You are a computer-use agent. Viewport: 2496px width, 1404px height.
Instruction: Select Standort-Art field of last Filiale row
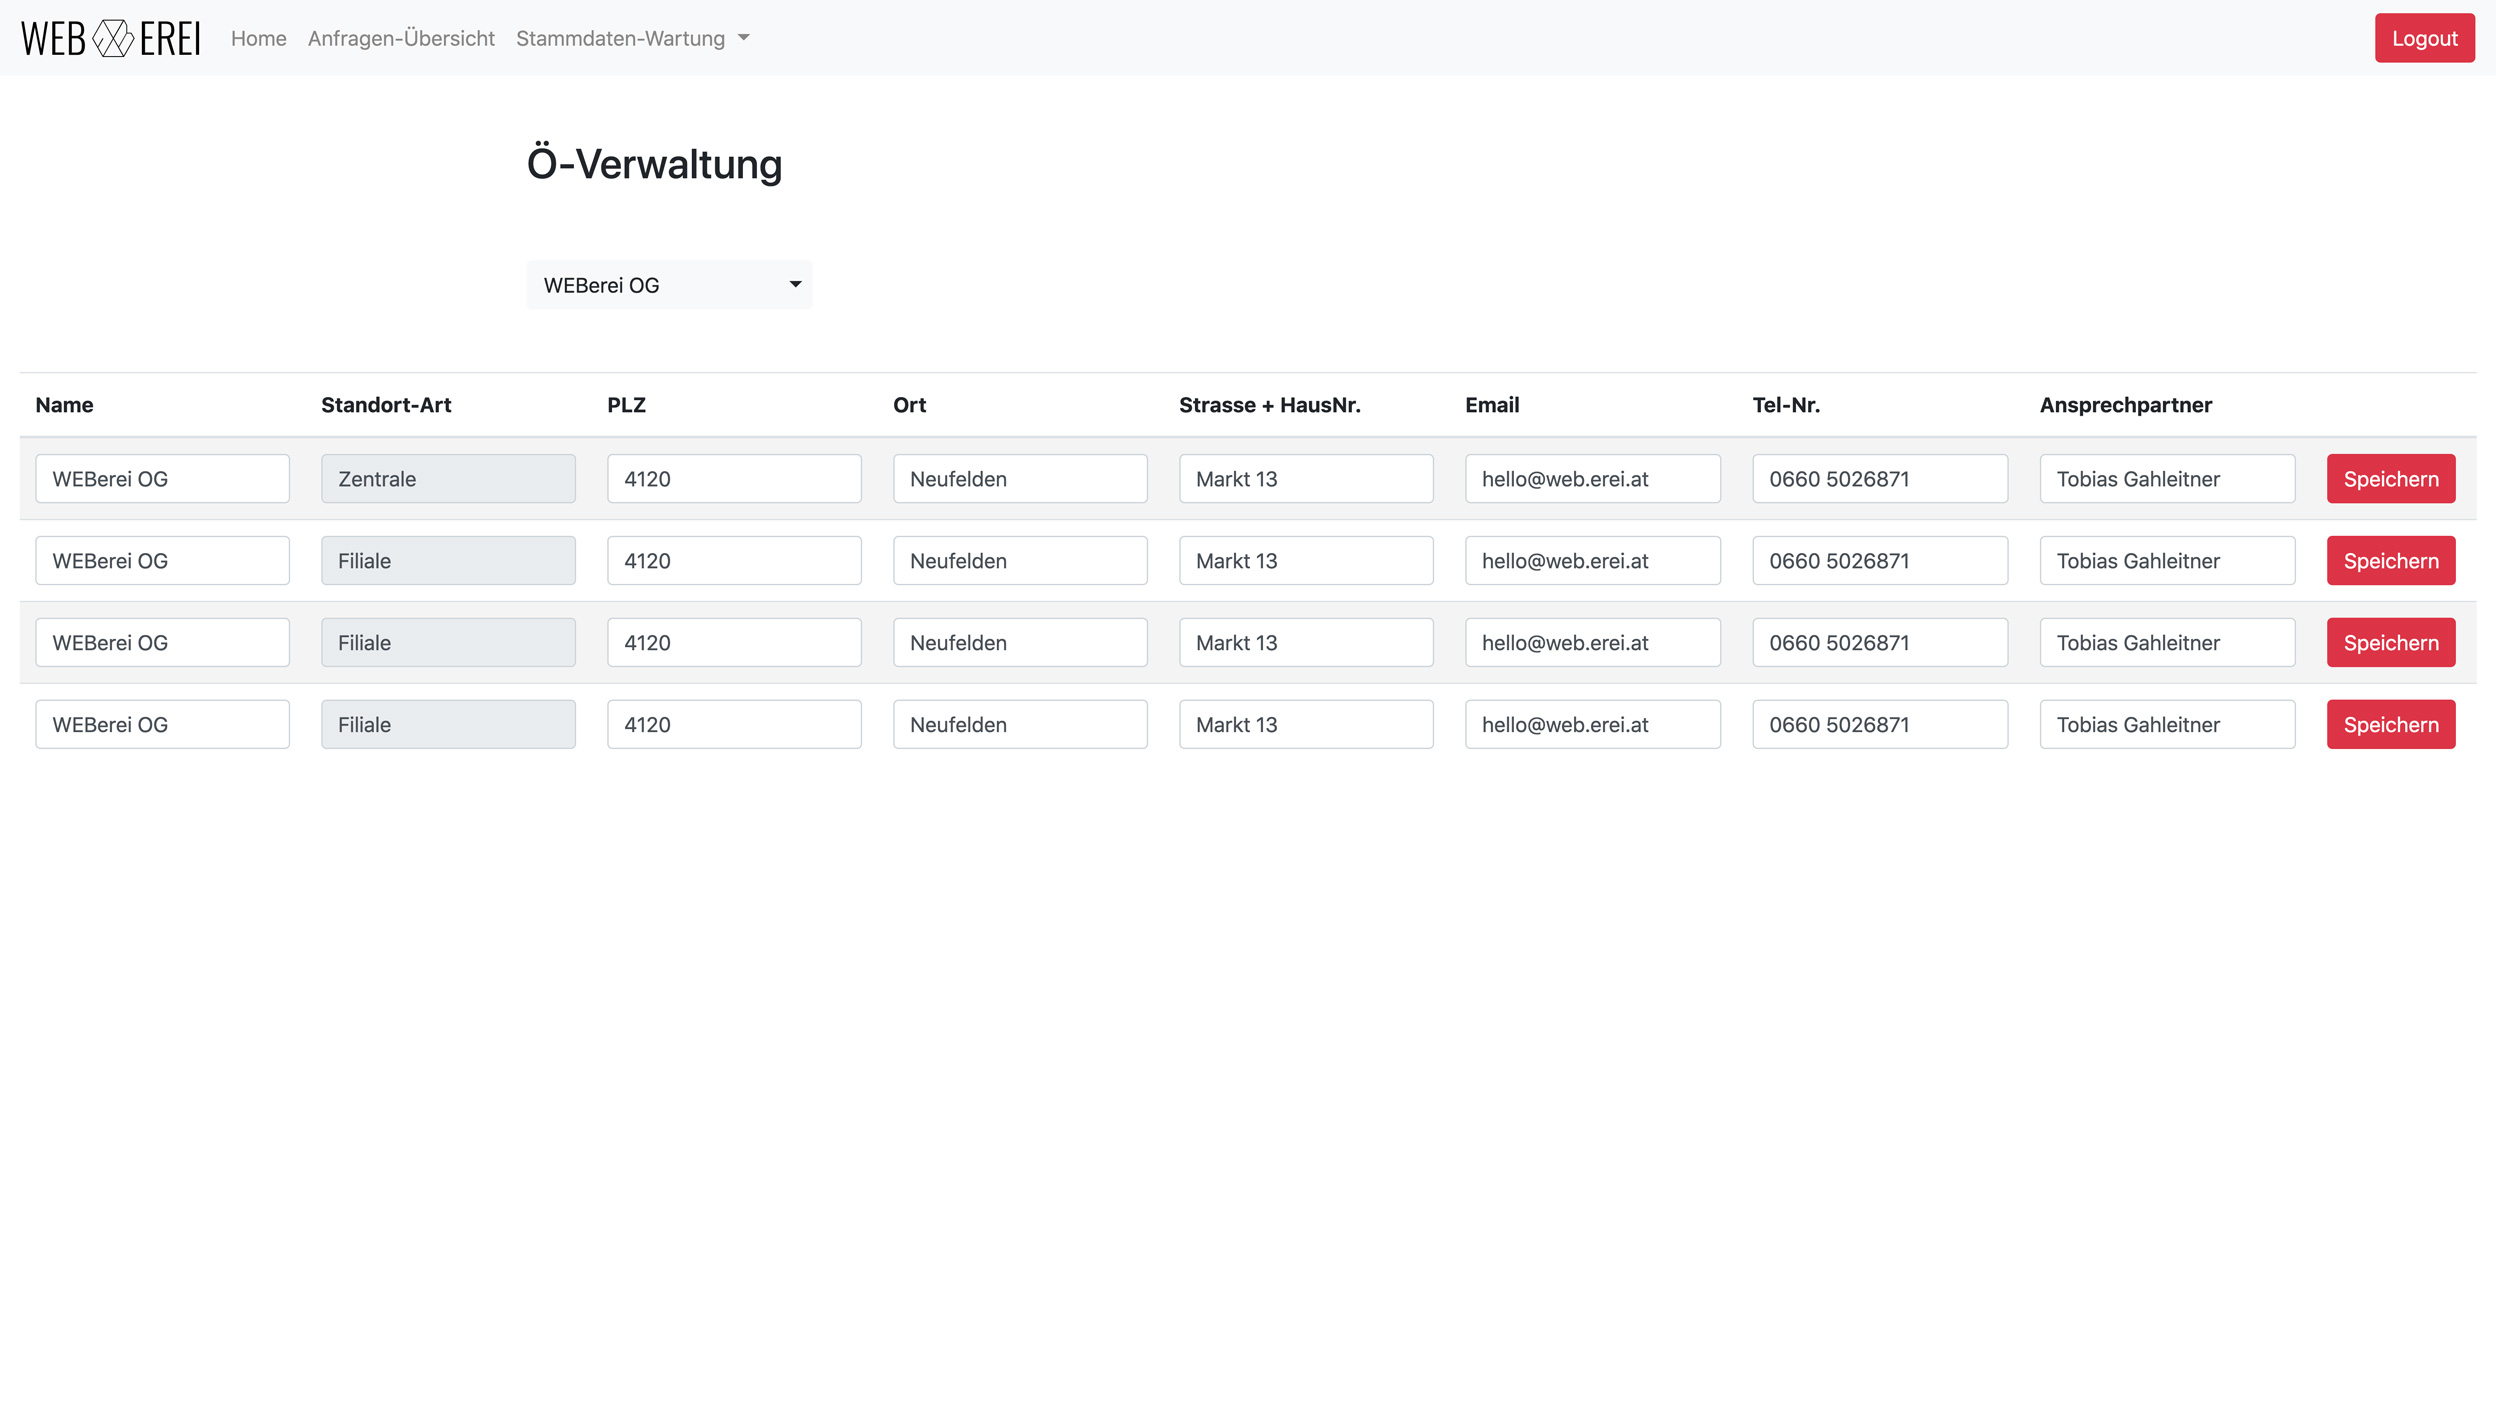pos(448,725)
